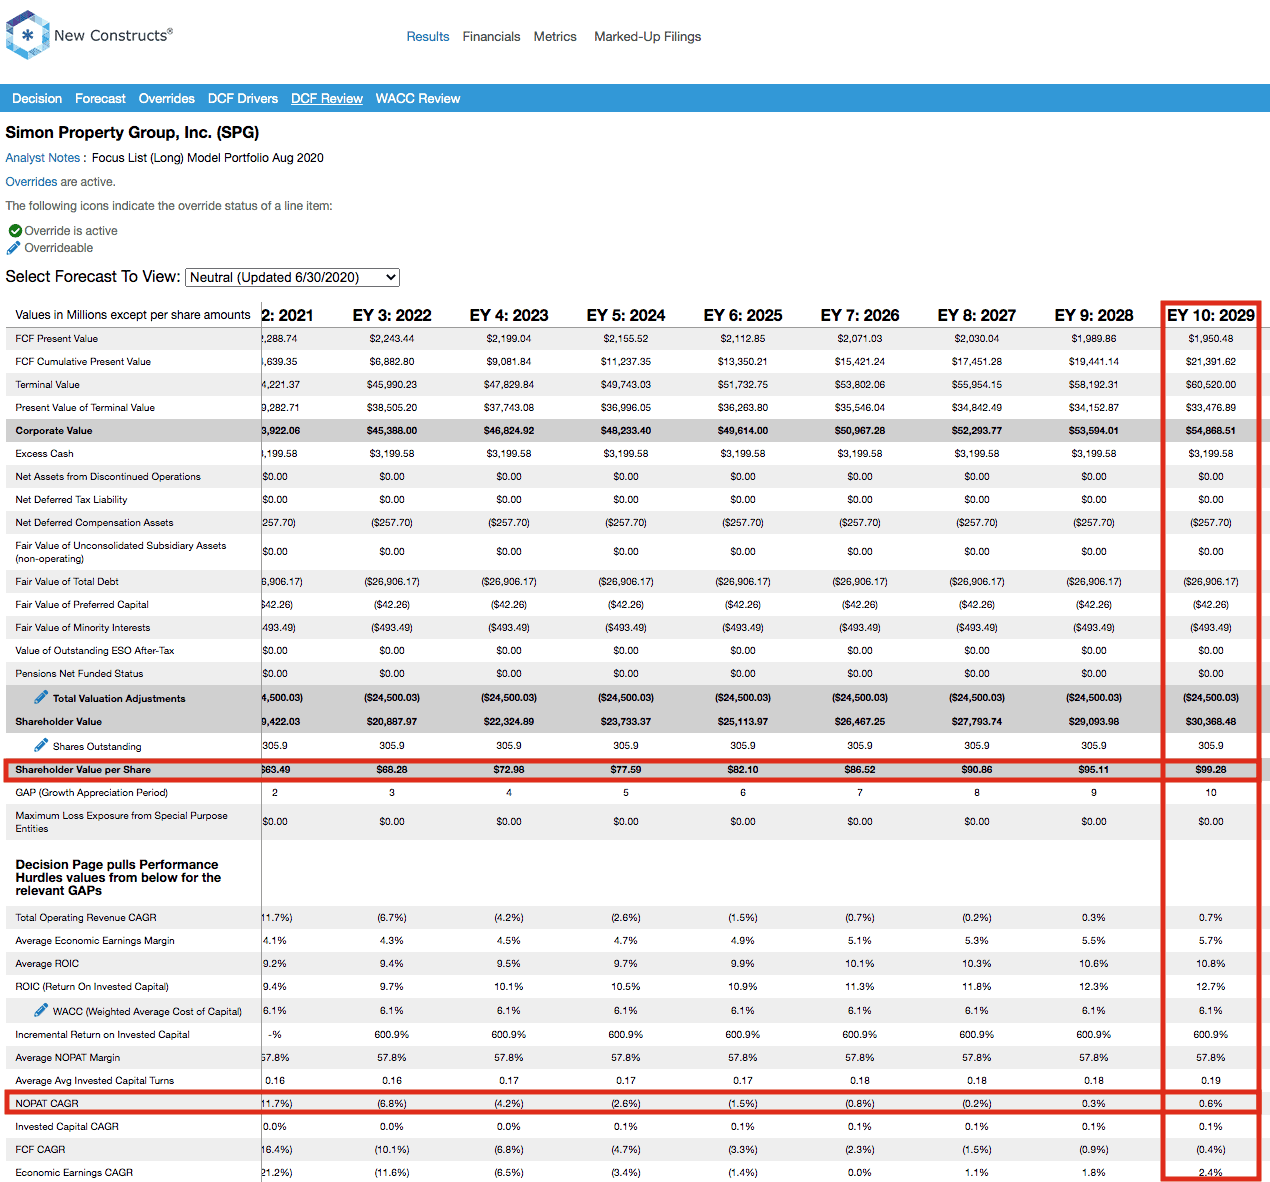This screenshot has height=1182, width=1270.
Task: Click the 'Incremental Return on Invested Capital' label
Action: point(102,1035)
